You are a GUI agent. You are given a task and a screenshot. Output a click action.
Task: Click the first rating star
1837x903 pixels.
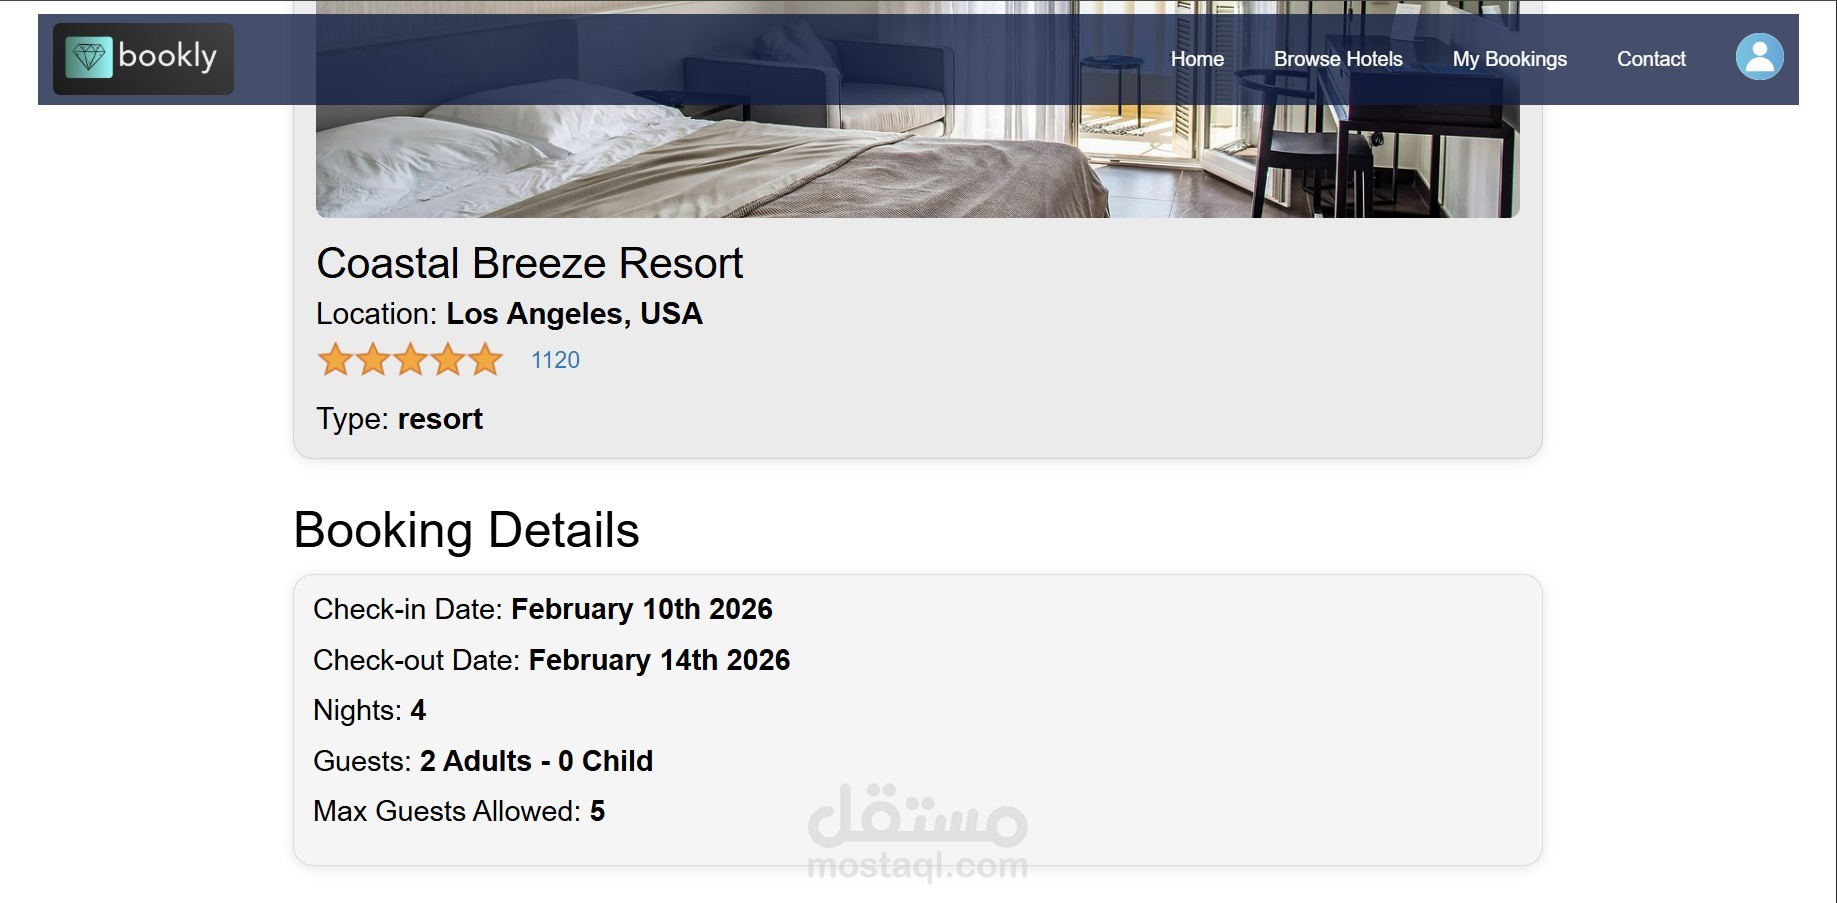click(335, 360)
